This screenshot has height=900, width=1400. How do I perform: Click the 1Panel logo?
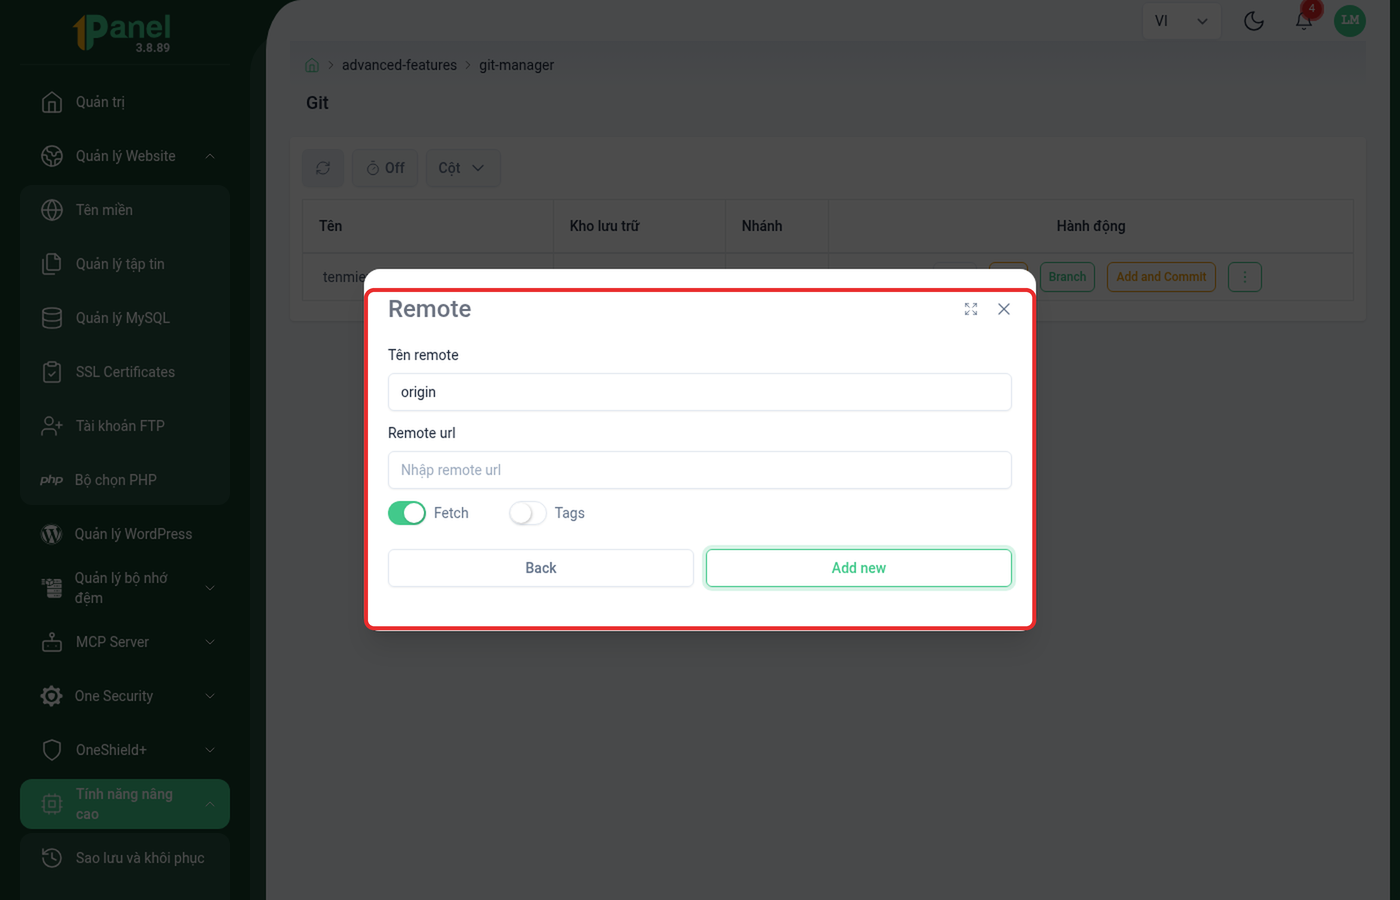click(122, 32)
